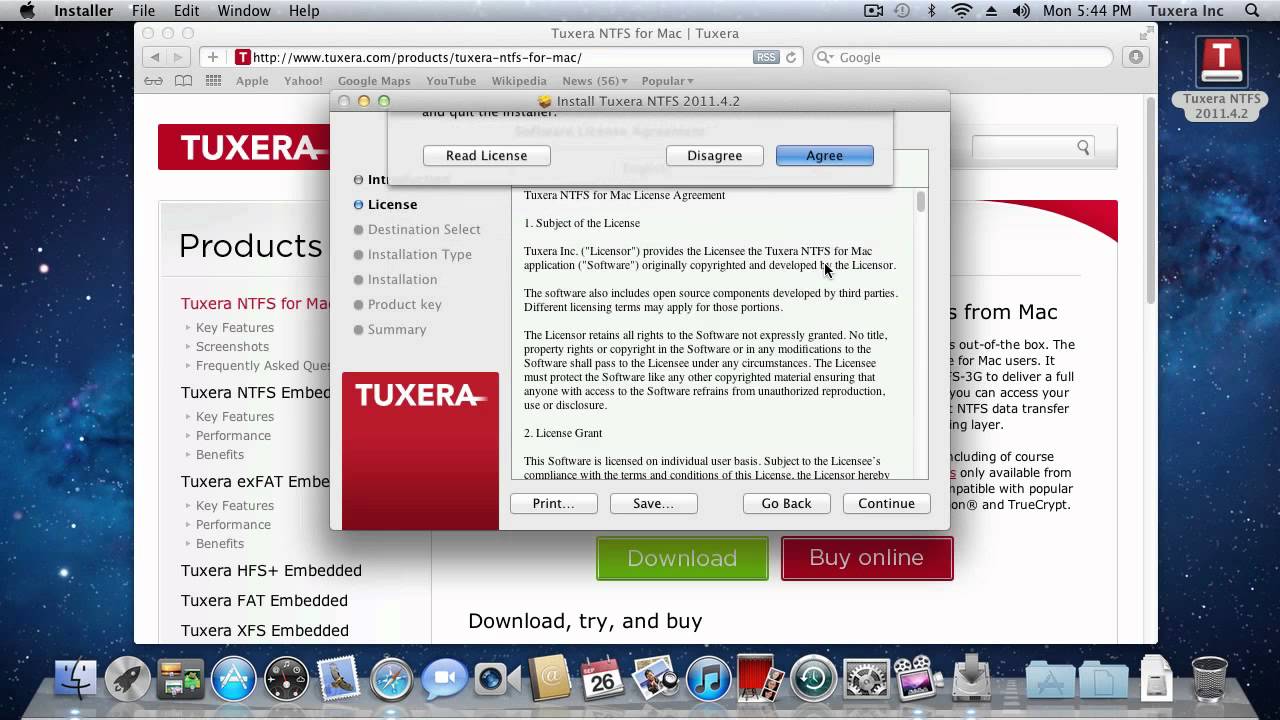Open the Apple bookmark link
Image resolution: width=1280 pixels, height=720 pixels.
tap(252, 81)
